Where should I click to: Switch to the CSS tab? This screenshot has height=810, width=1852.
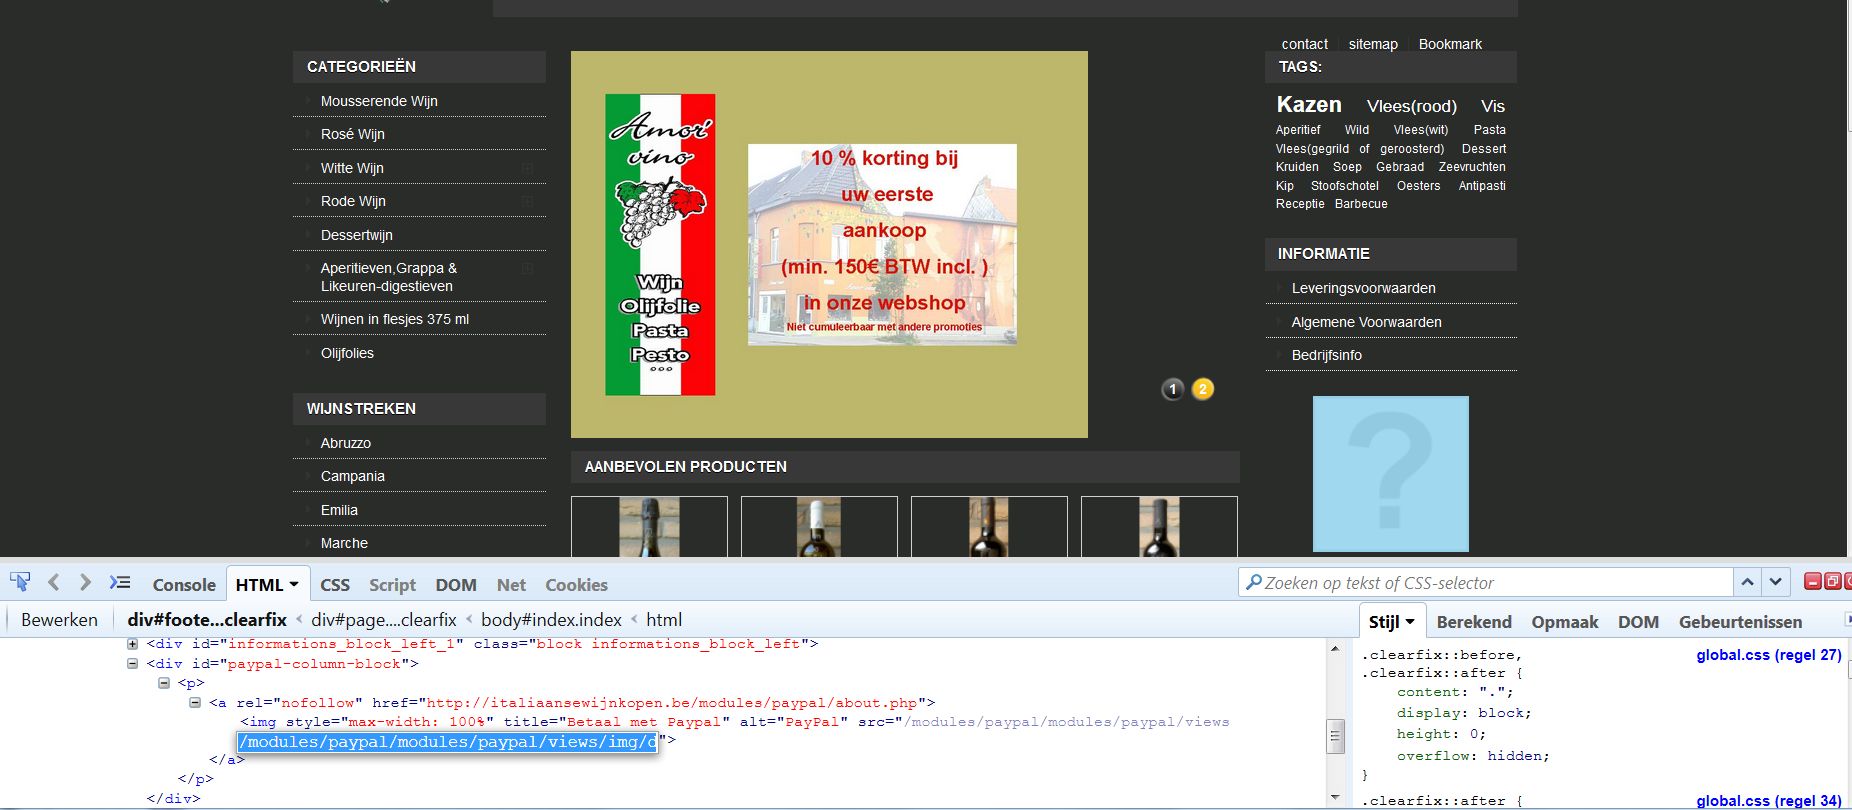tap(335, 585)
